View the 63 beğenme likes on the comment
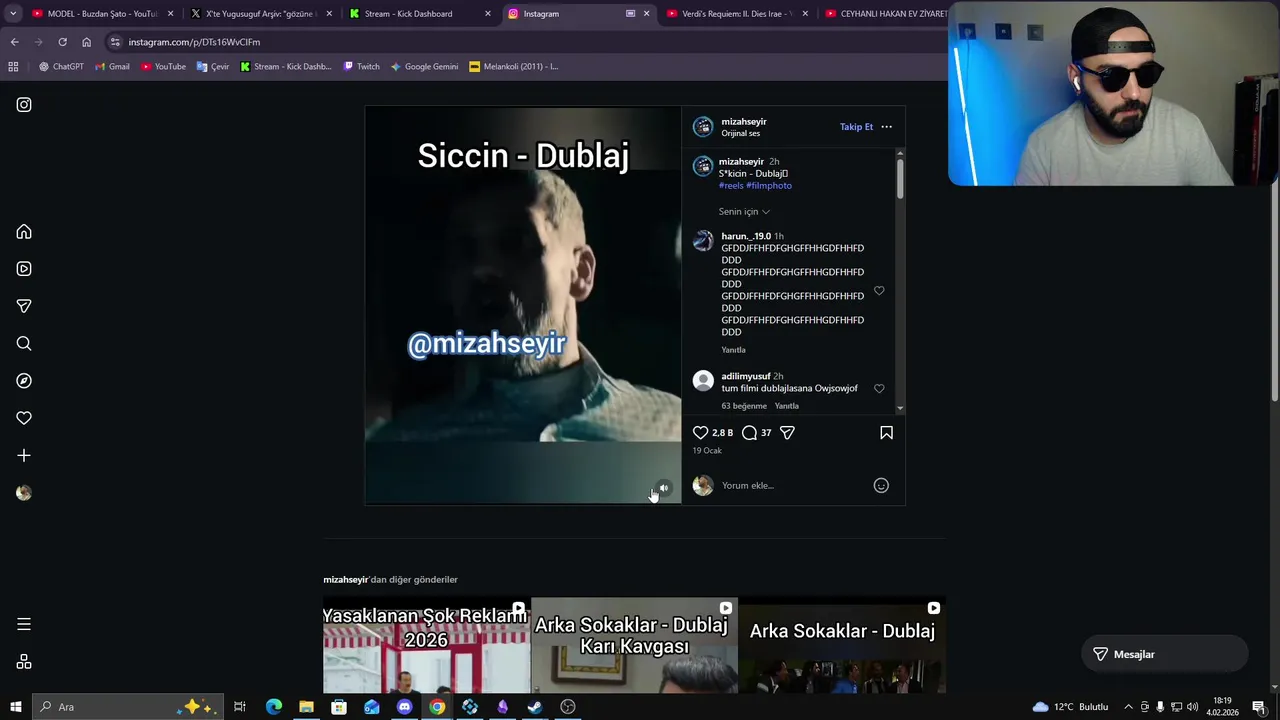 [x=744, y=406]
